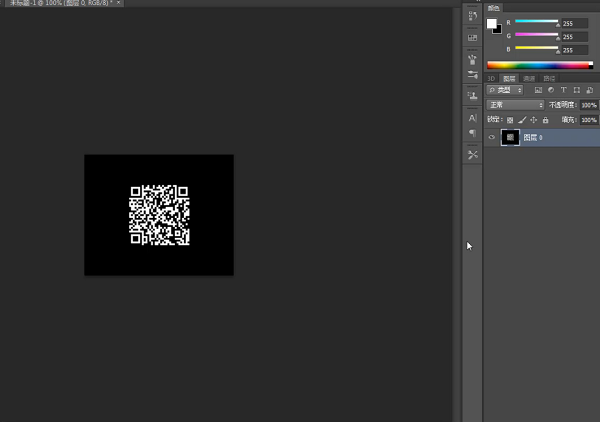The width and height of the screenshot is (600, 422).
Task: Toggle lock all padlock icon
Action: [x=546, y=120]
